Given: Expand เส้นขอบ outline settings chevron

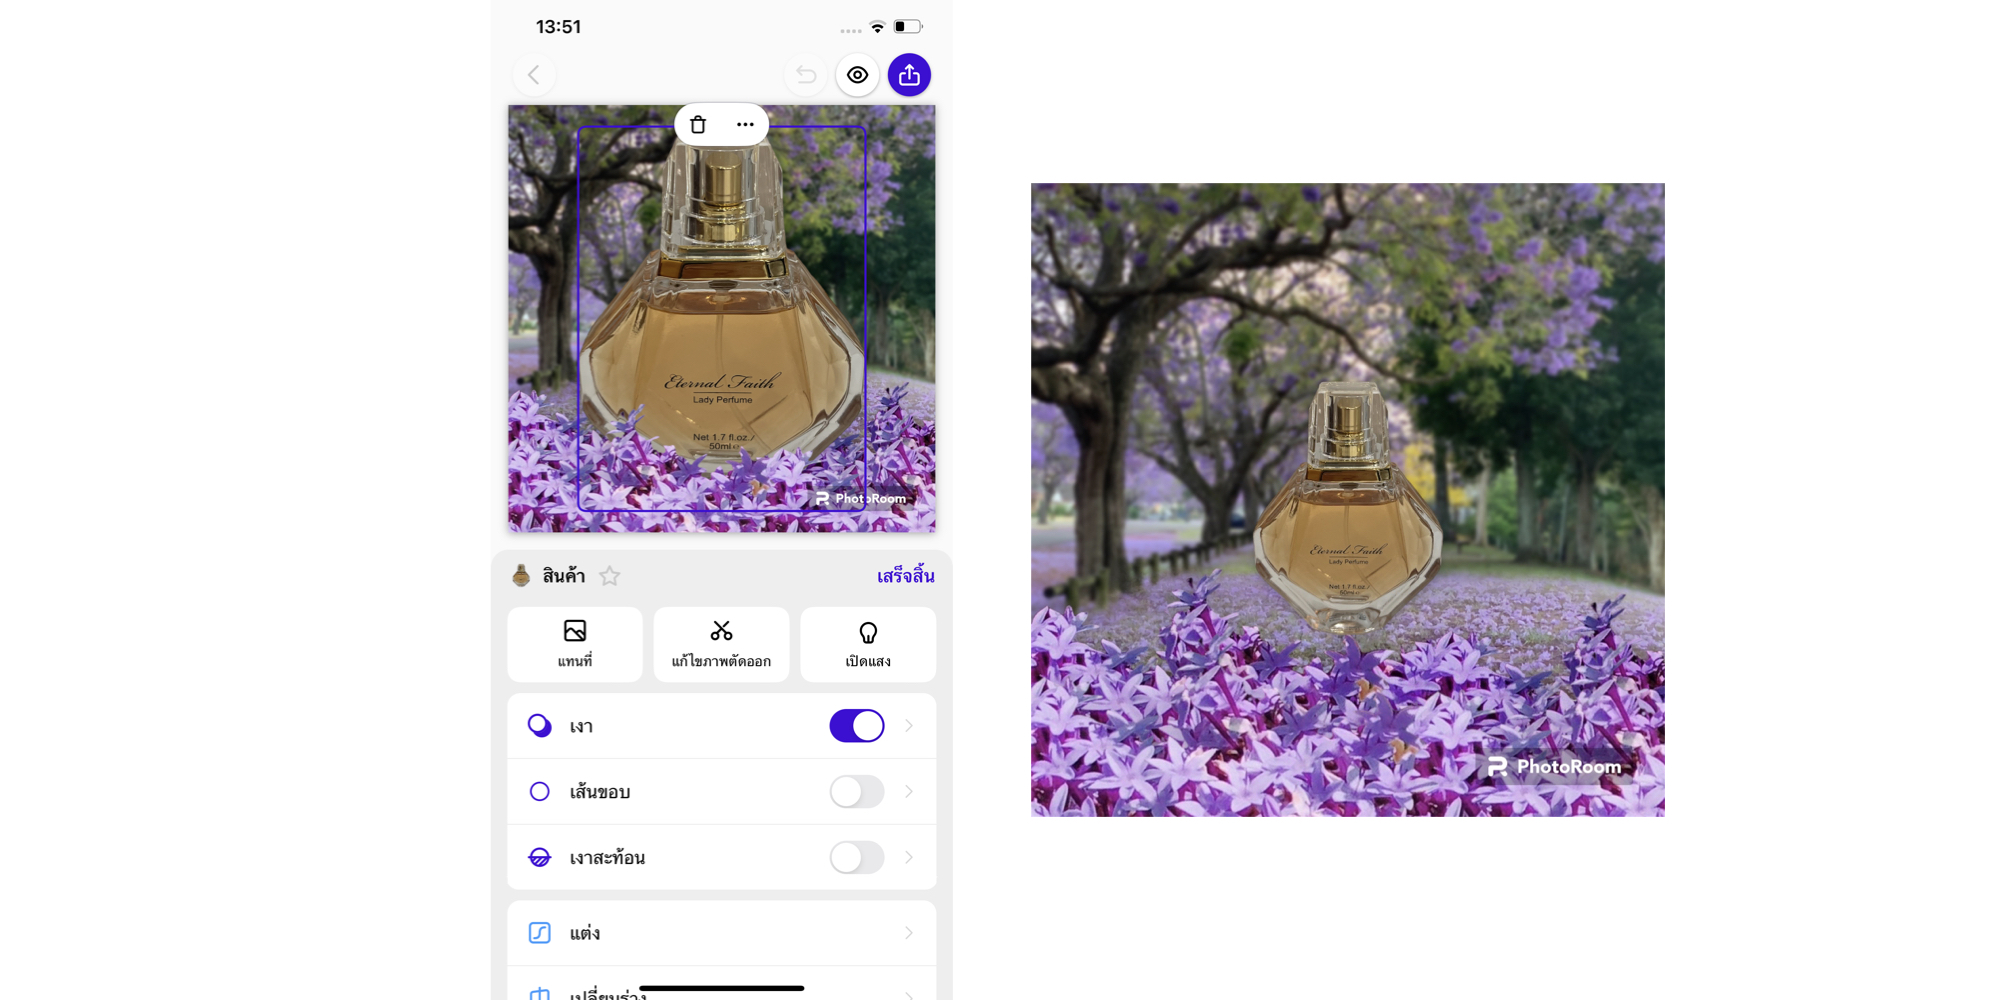Looking at the screenshot, I should click(909, 792).
